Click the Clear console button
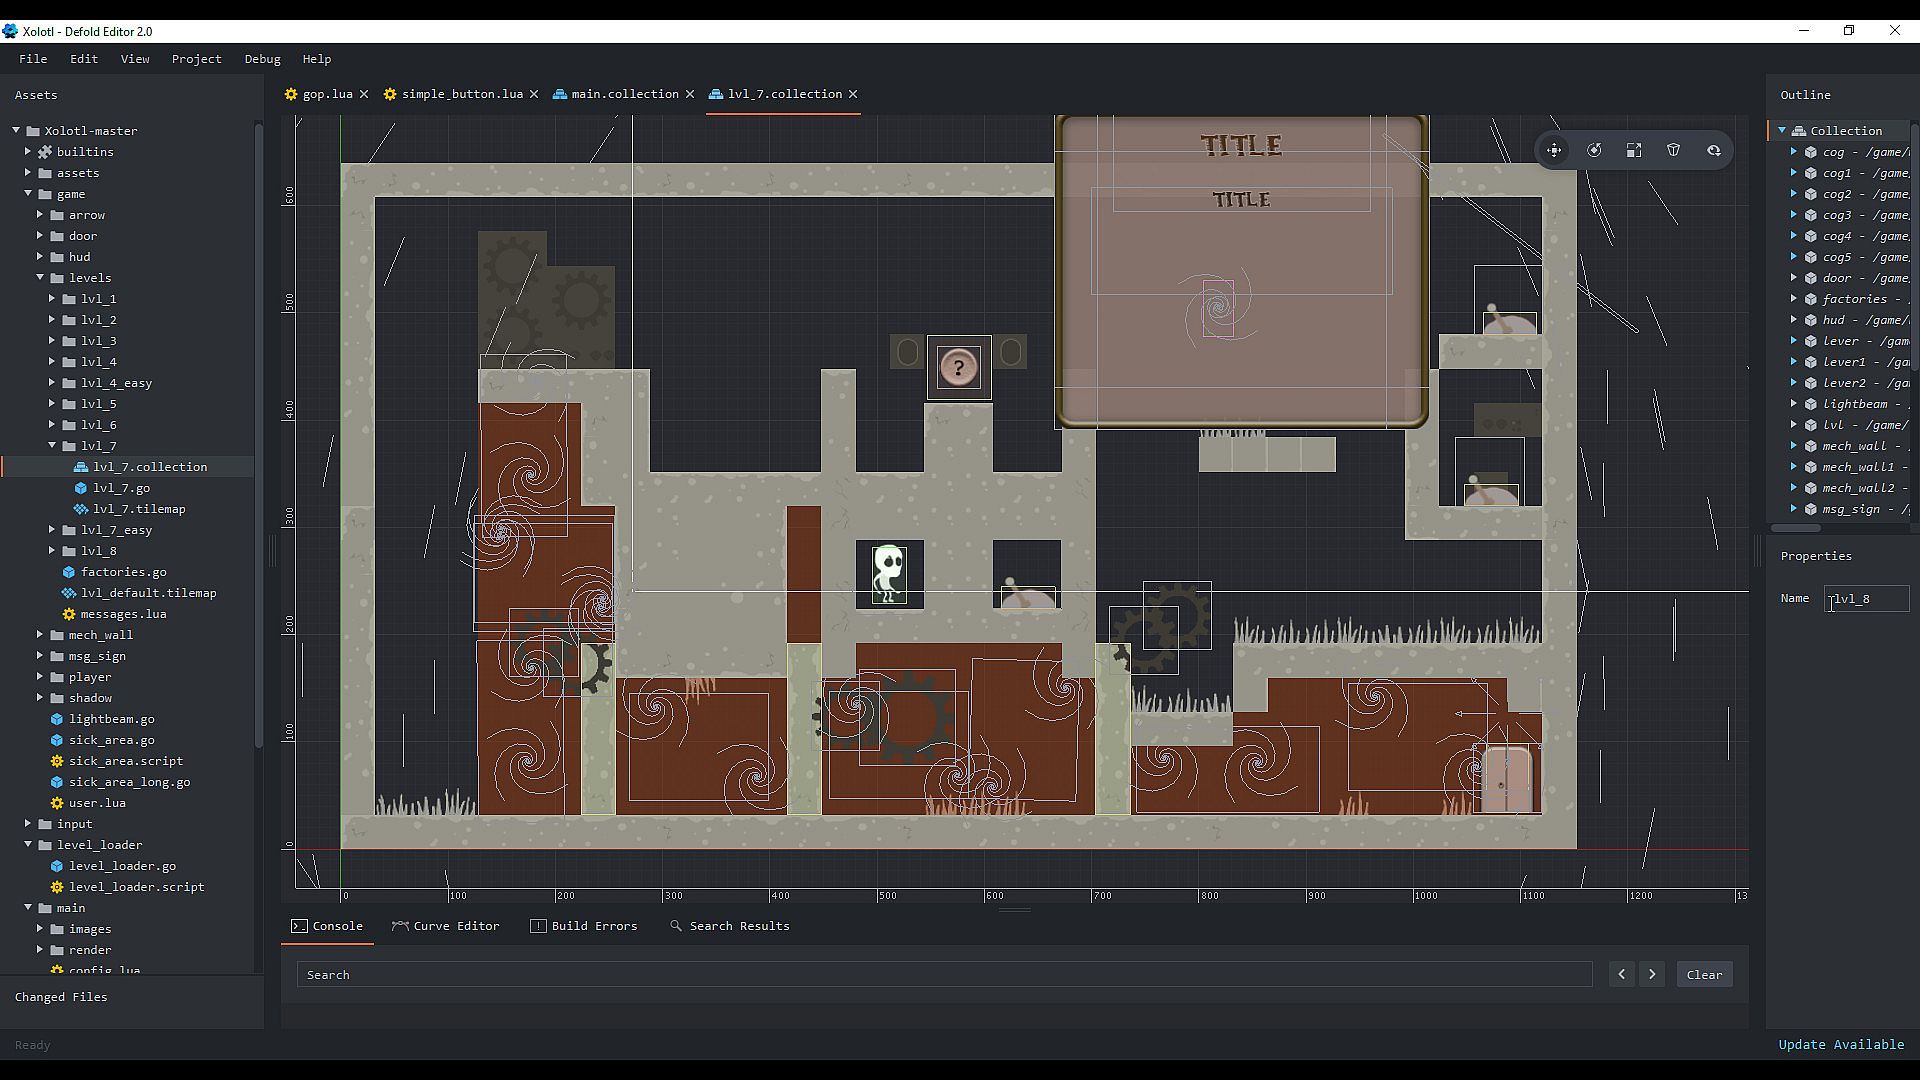Image resolution: width=1920 pixels, height=1080 pixels. pos(1704,975)
